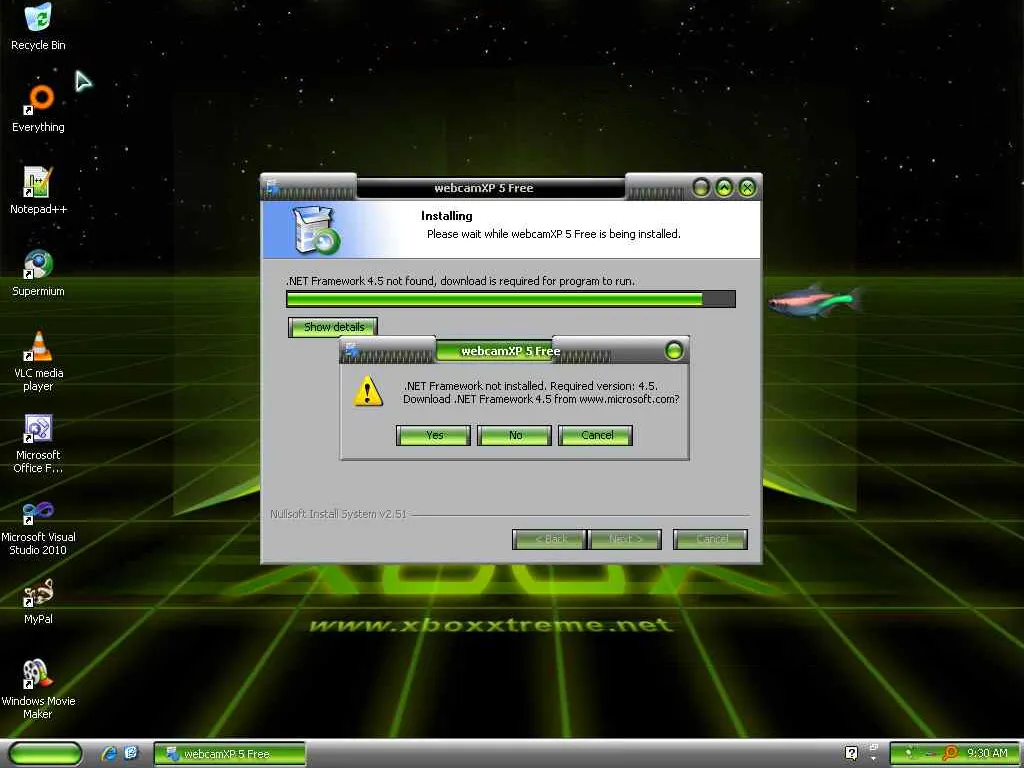Click the green Start button
The height and width of the screenshot is (768, 1024).
pyautogui.click(x=46, y=753)
